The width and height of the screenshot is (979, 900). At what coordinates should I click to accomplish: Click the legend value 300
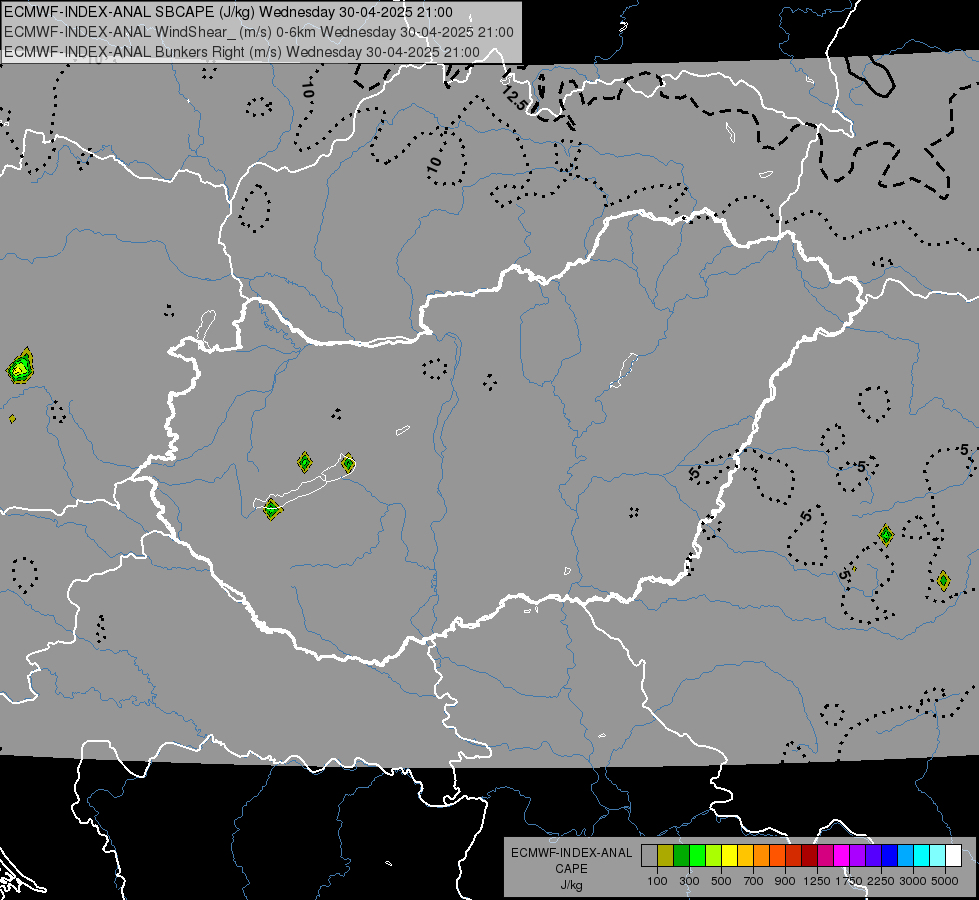(x=689, y=881)
